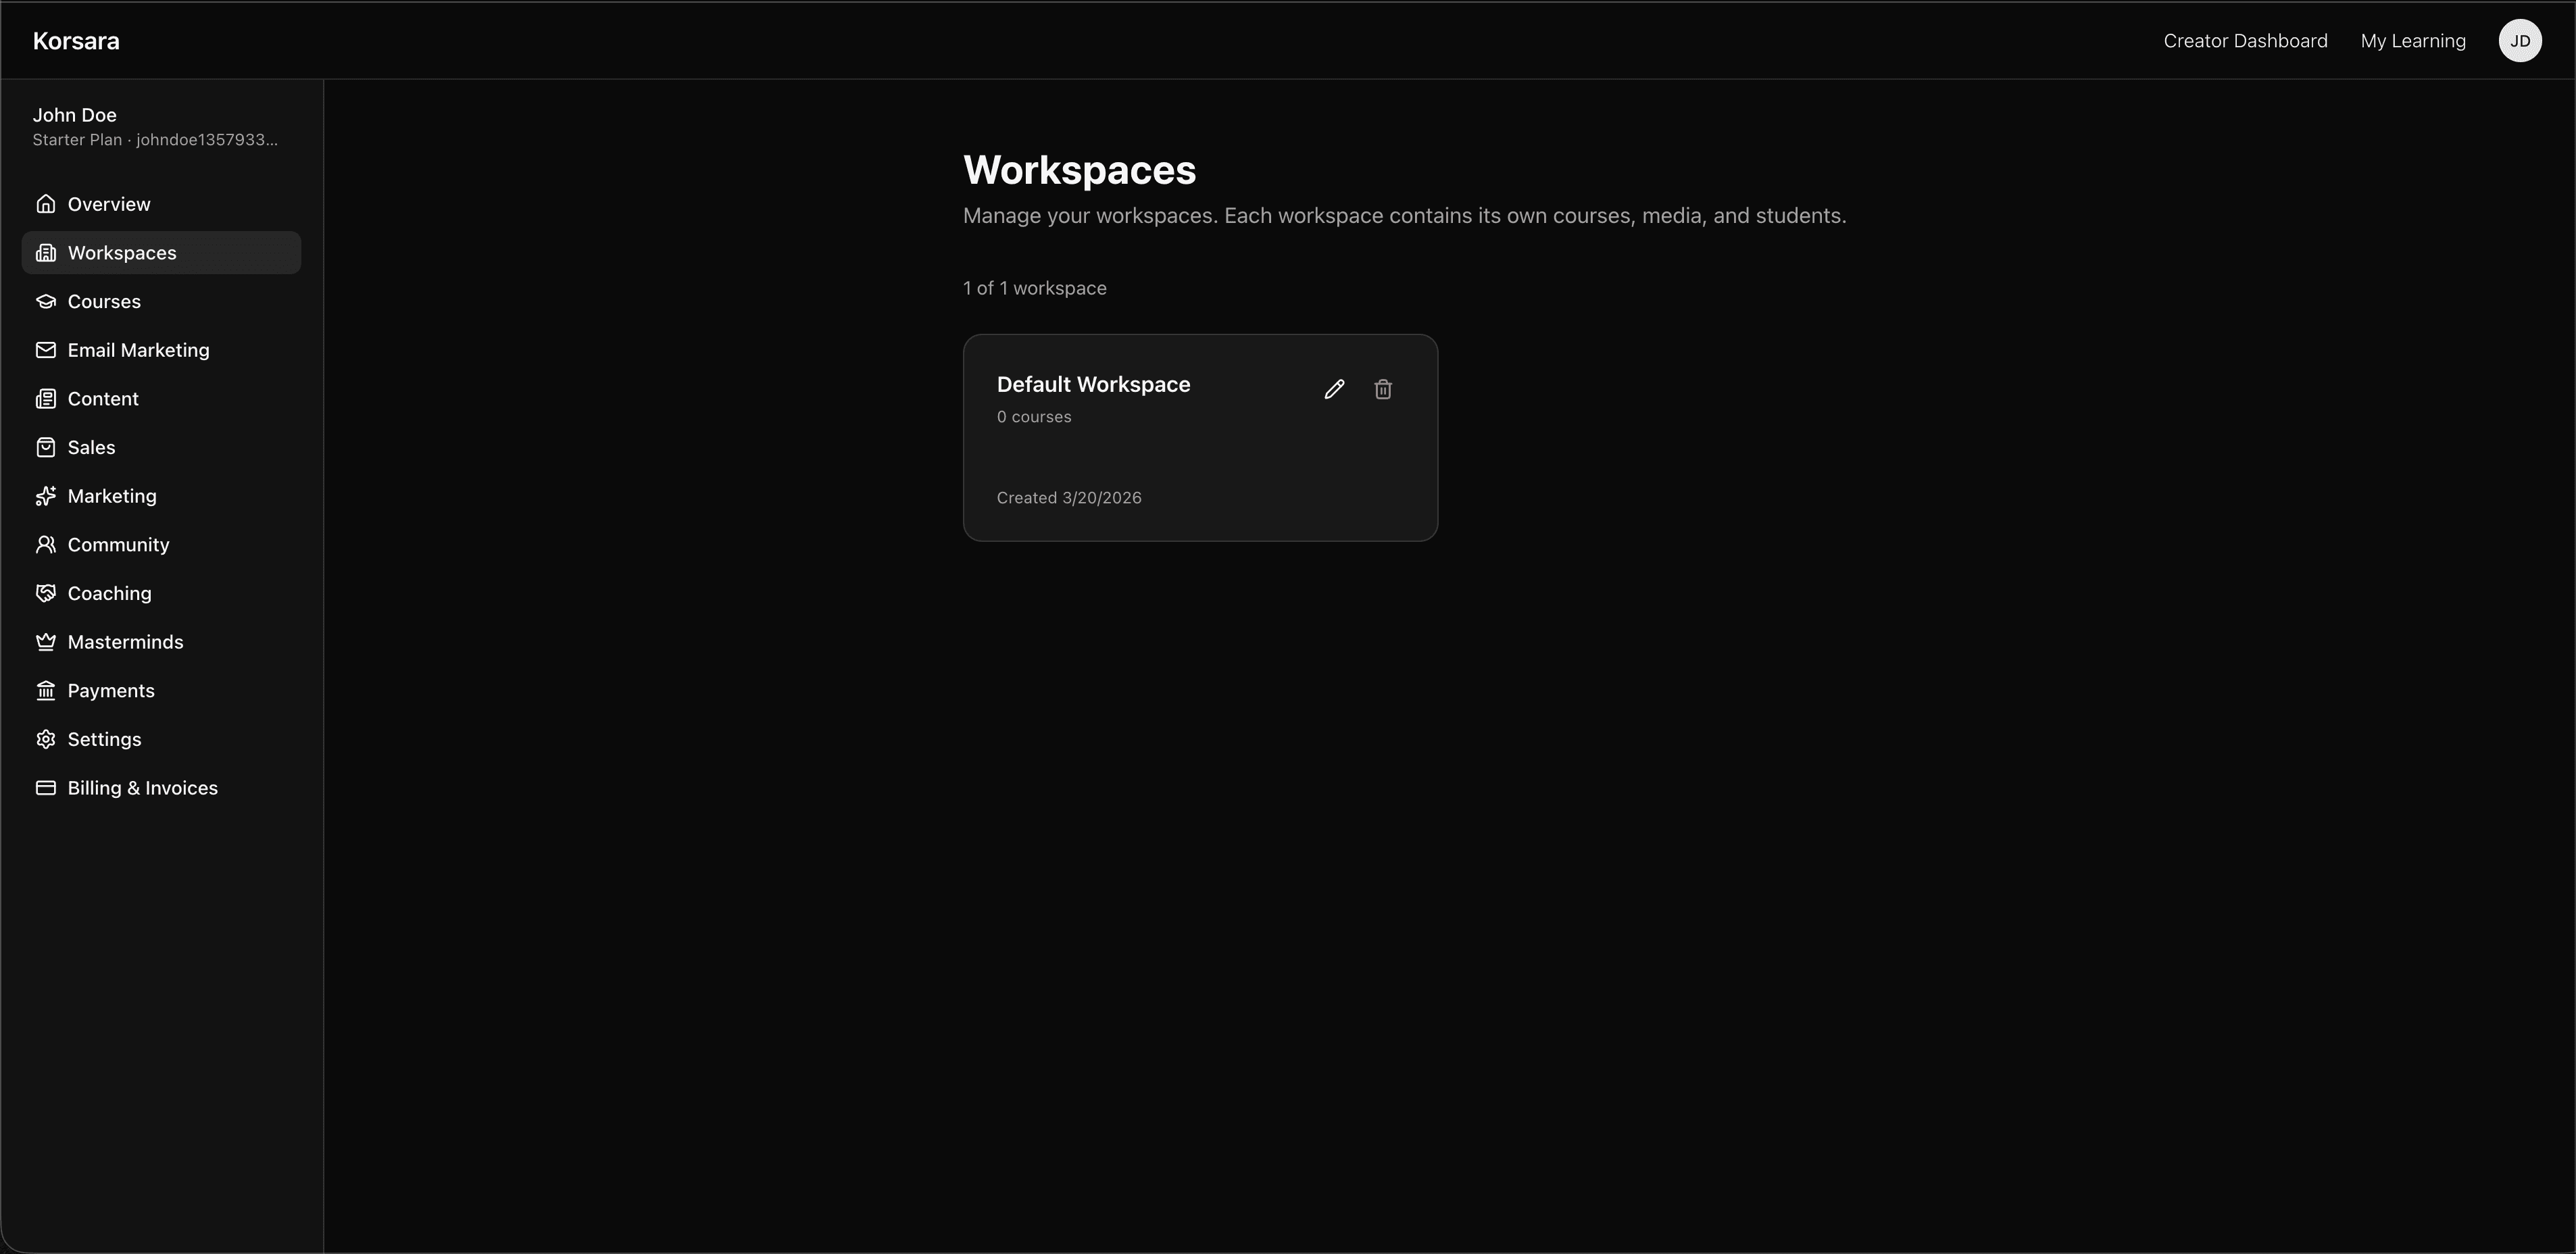
Task: Open the Overview home icon
Action: pyautogui.click(x=46, y=203)
